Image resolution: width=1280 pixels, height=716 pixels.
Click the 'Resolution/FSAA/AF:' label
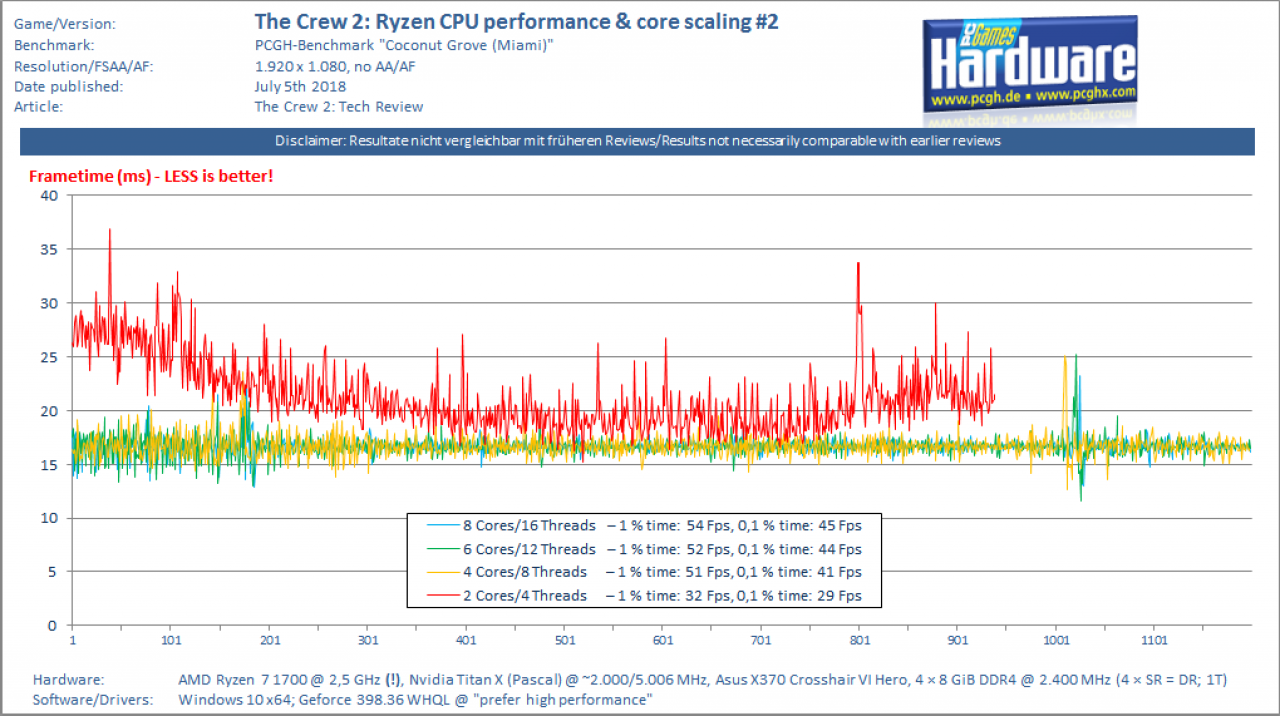[x=84, y=66]
